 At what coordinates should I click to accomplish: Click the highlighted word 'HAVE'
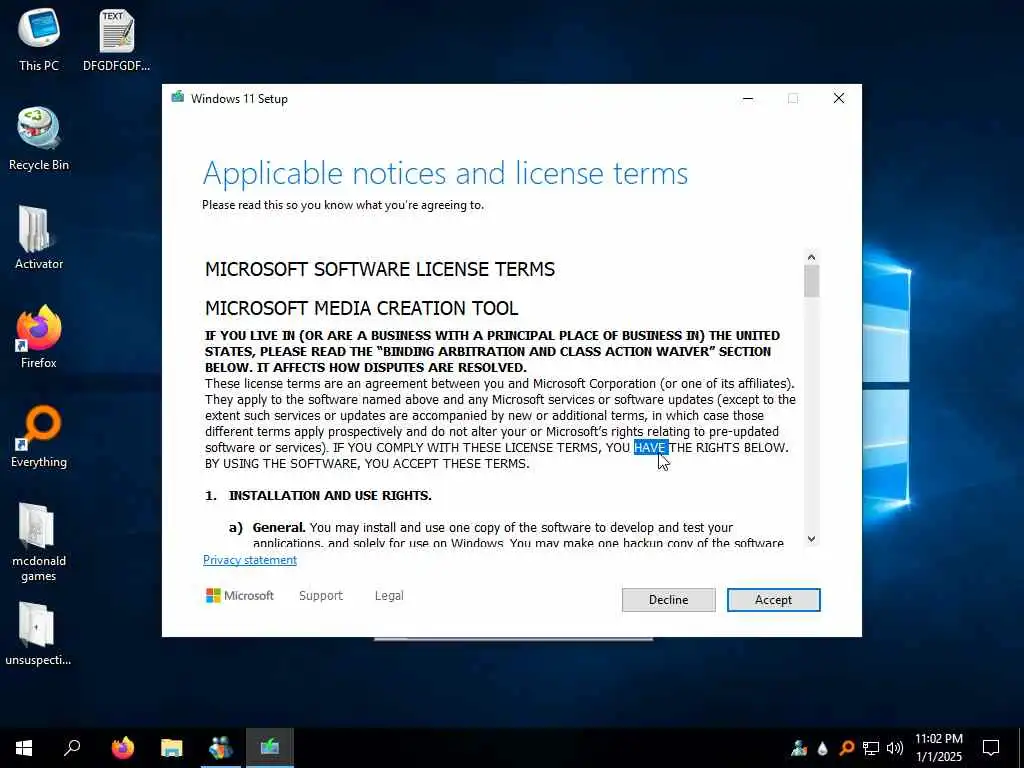[650, 447]
